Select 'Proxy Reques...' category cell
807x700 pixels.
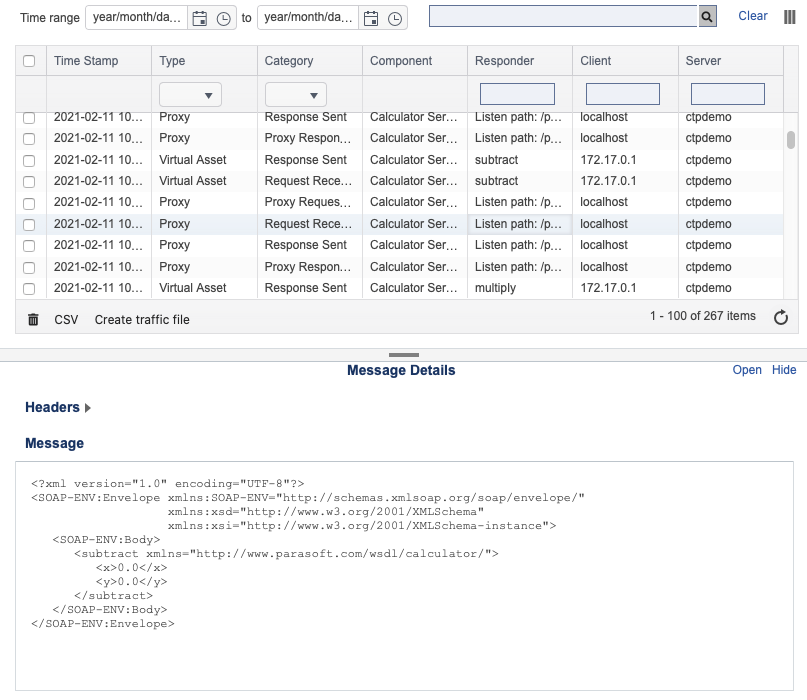pos(308,202)
